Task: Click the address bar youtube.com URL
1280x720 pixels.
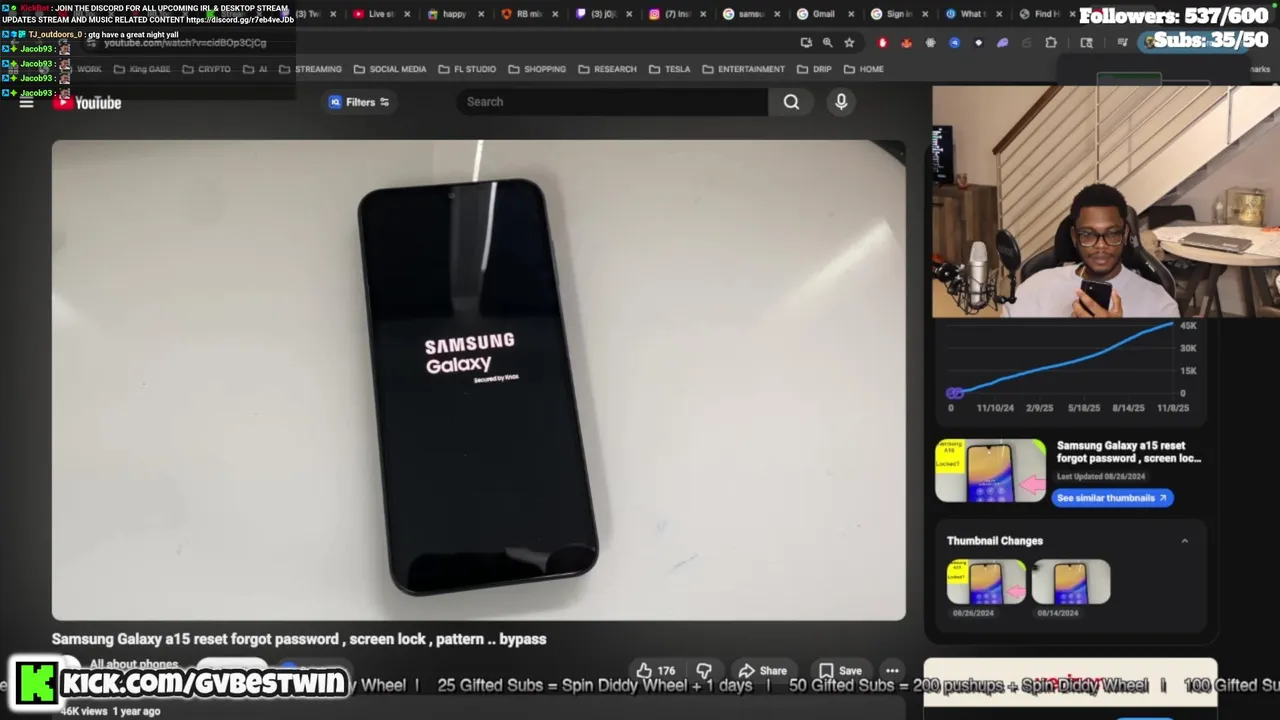Action: point(185,43)
